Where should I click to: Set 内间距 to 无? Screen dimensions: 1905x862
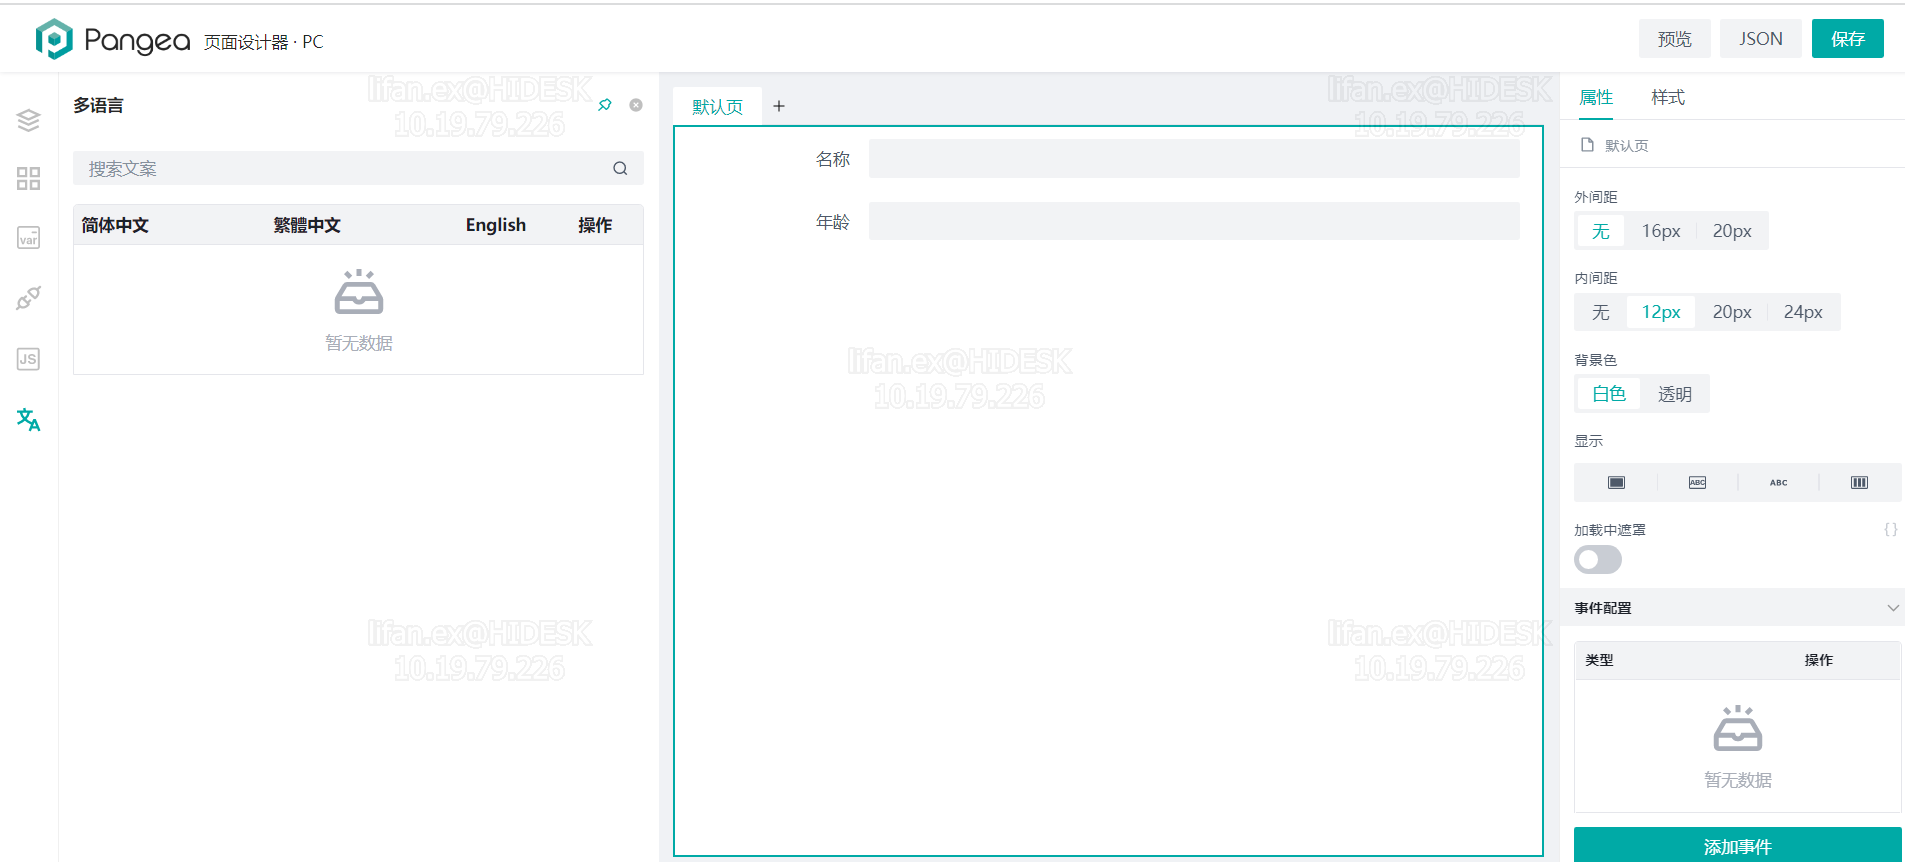(x=1601, y=312)
